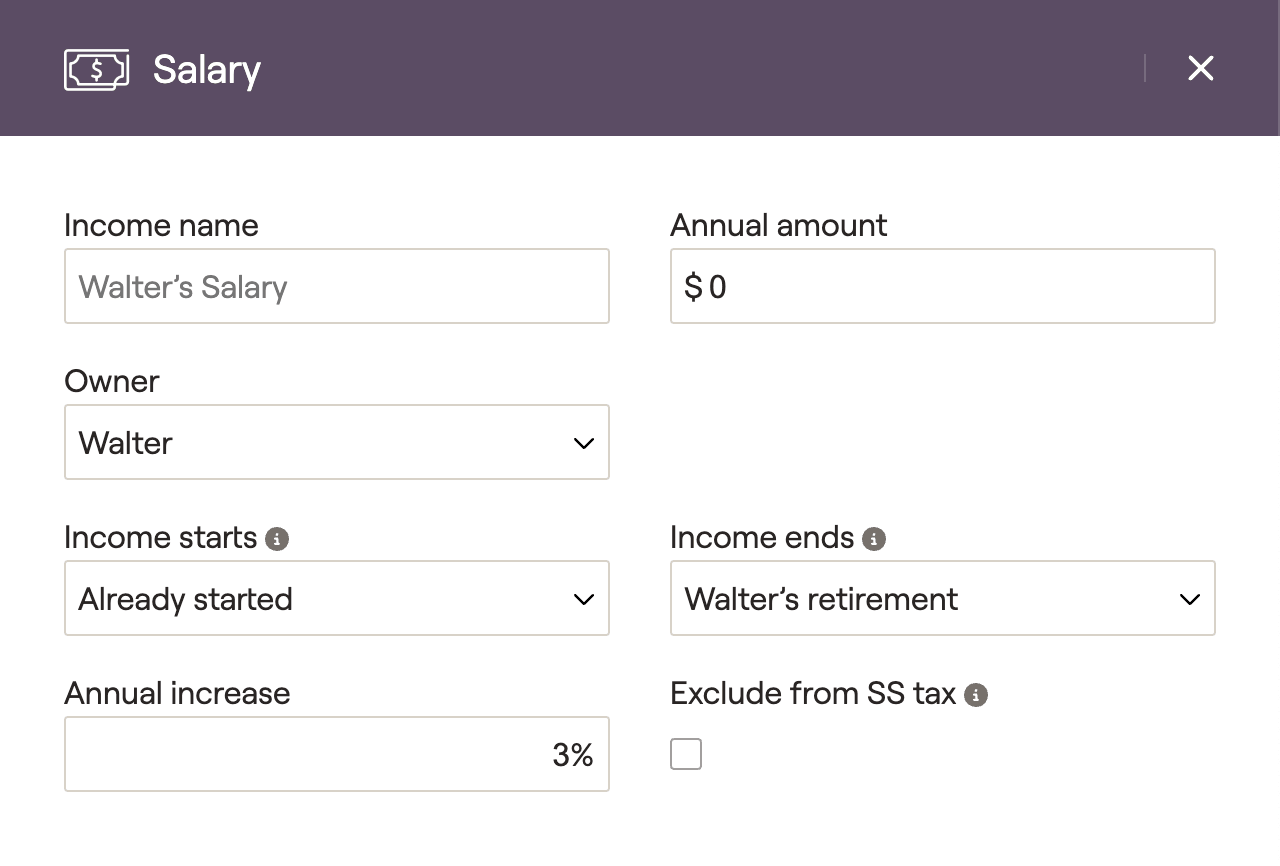The height and width of the screenshot is (866, 1280).
Task: Click into the Annual amount field
Action: coord(943,286)
